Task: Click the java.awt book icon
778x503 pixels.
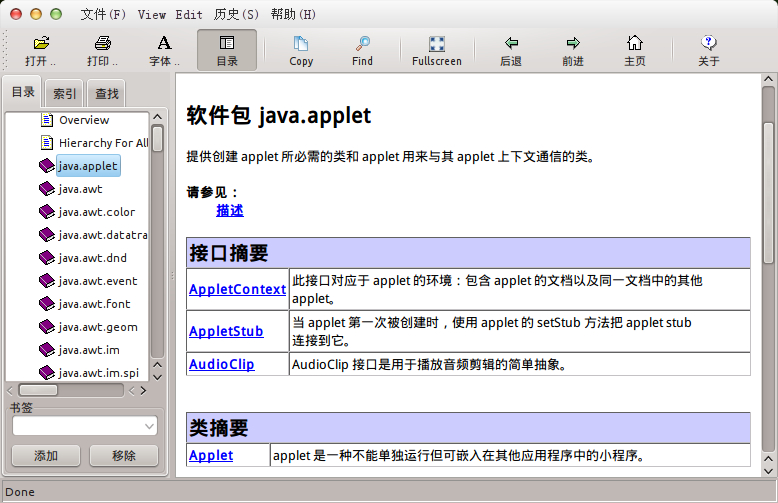Action: click(47, 189)
